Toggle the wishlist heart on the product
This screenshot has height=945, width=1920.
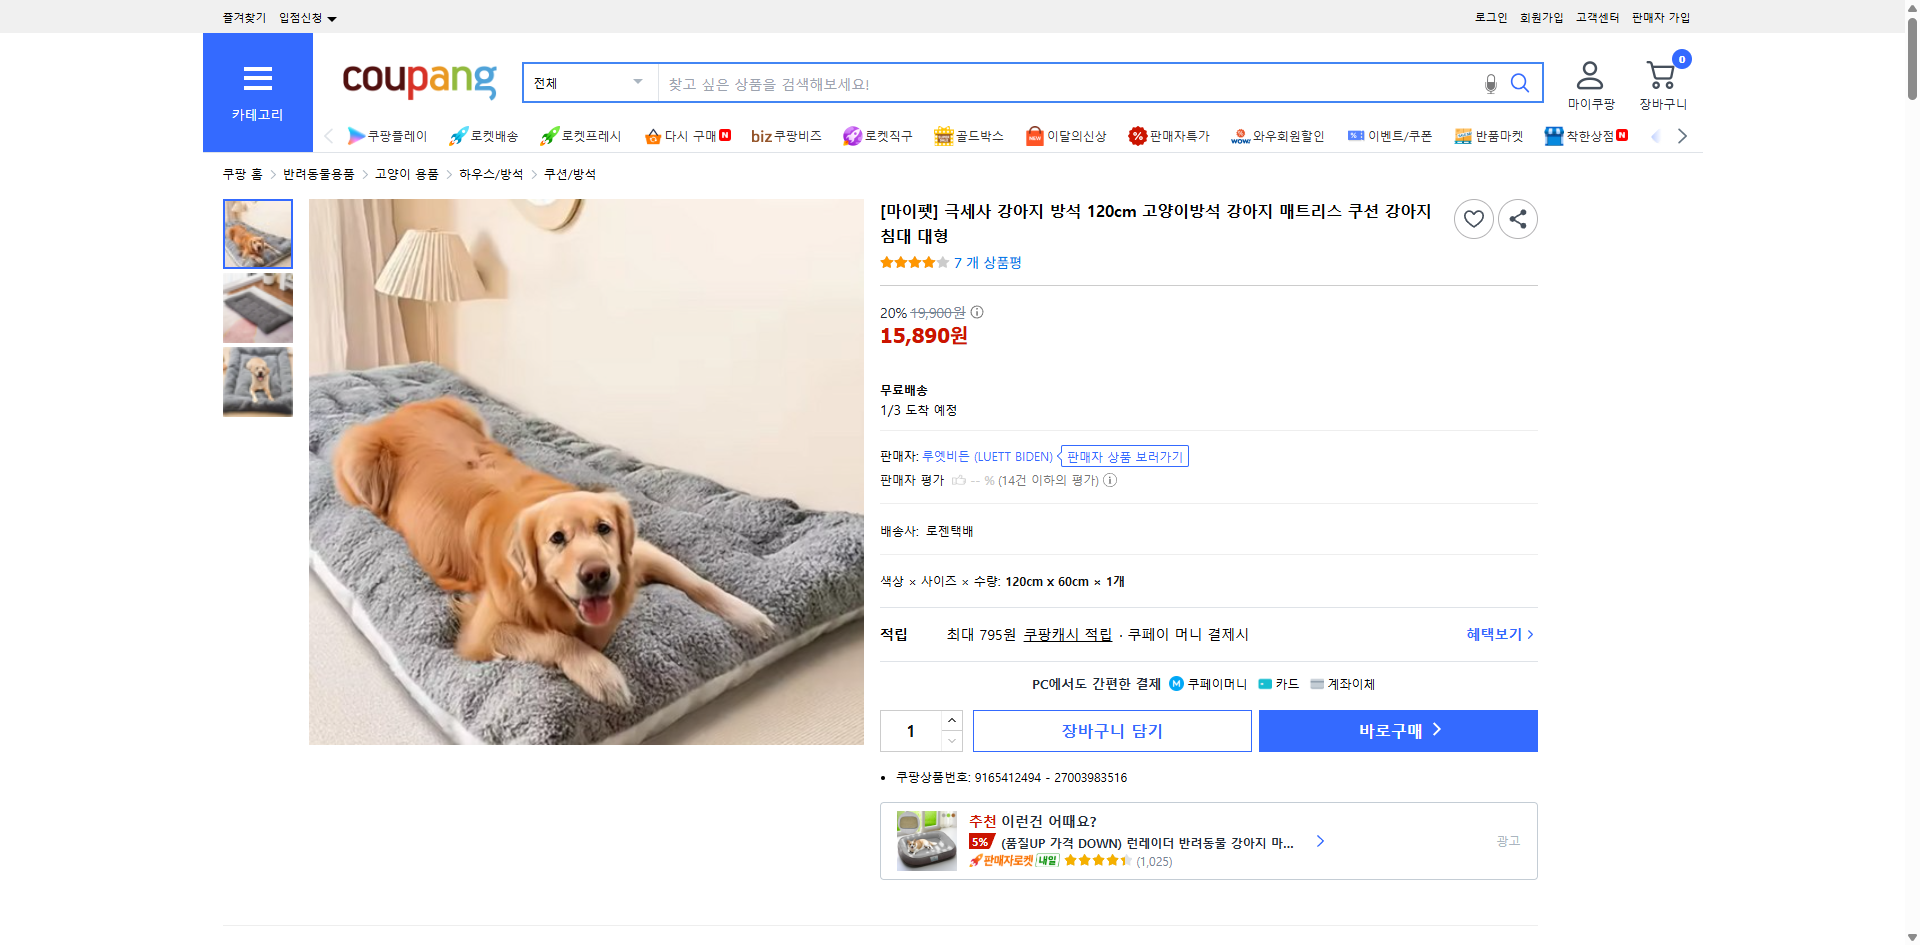[x=1473, y=218]
